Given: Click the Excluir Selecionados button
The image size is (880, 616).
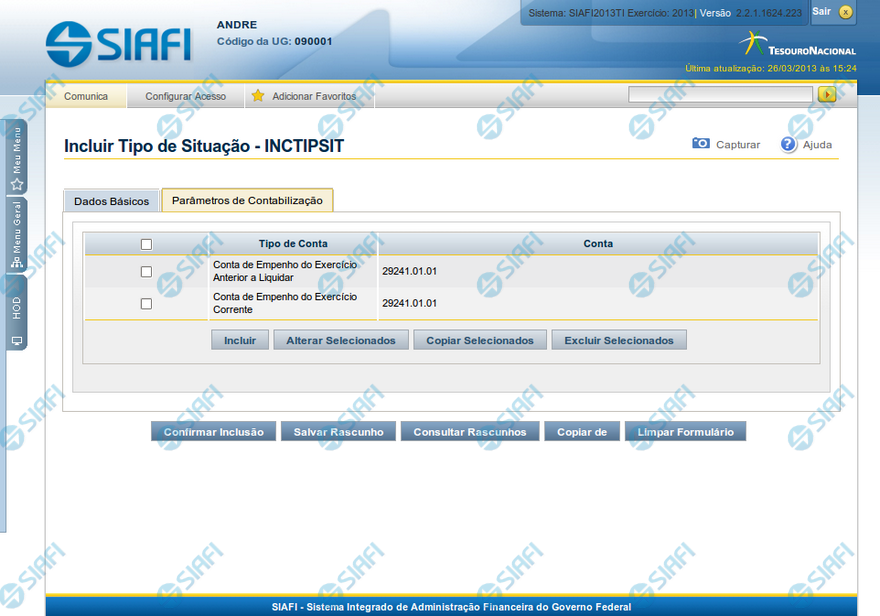Looking at the screenshot, I should coord(619,340).
